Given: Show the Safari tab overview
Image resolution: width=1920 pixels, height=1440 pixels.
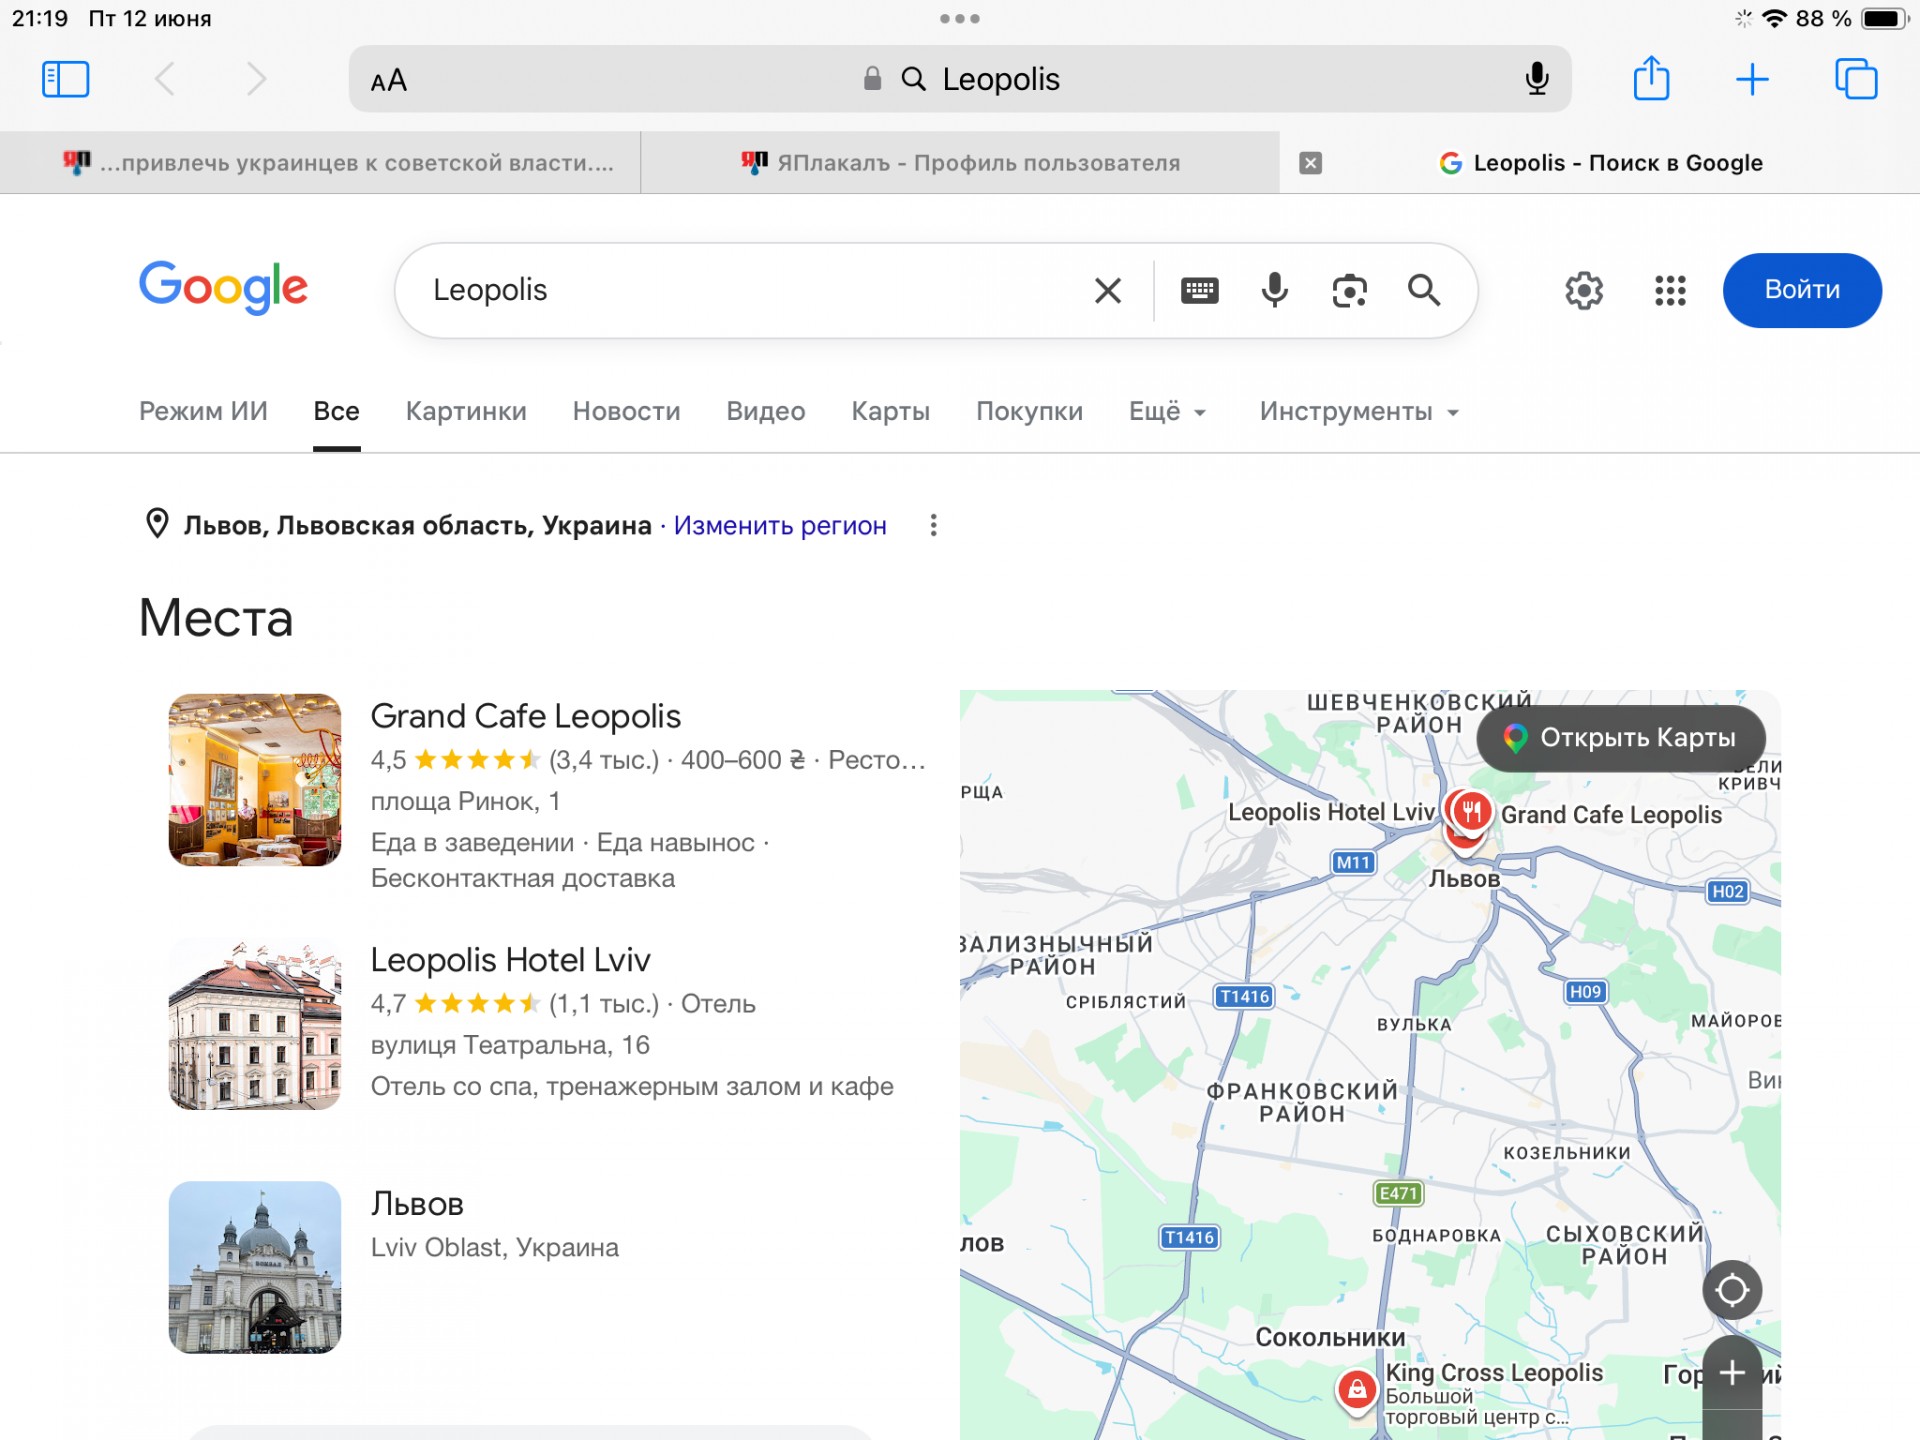Looking at the screenshot, I should (1856, 79).
